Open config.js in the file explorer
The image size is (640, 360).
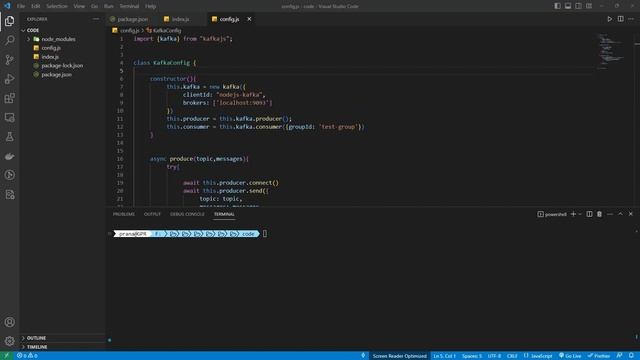pos(62,48)
